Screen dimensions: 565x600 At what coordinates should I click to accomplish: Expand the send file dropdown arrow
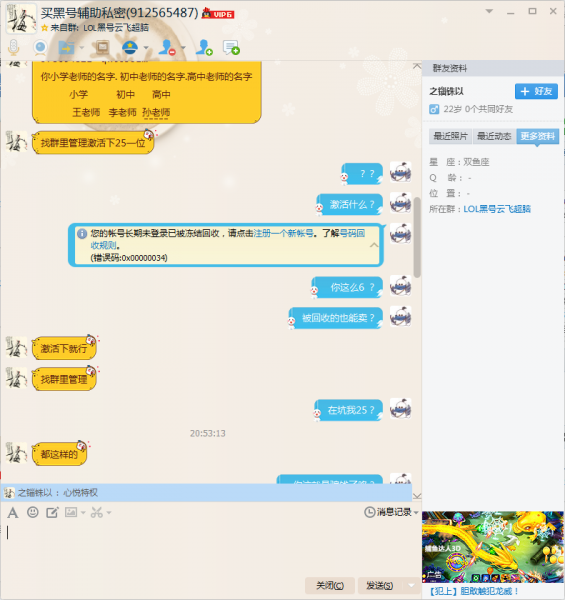(81, 48)
